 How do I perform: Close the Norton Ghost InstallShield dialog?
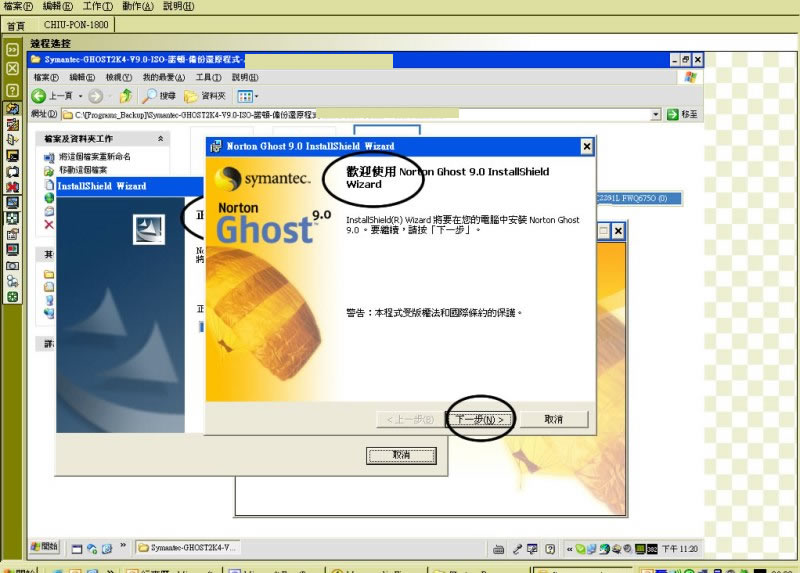587,147
